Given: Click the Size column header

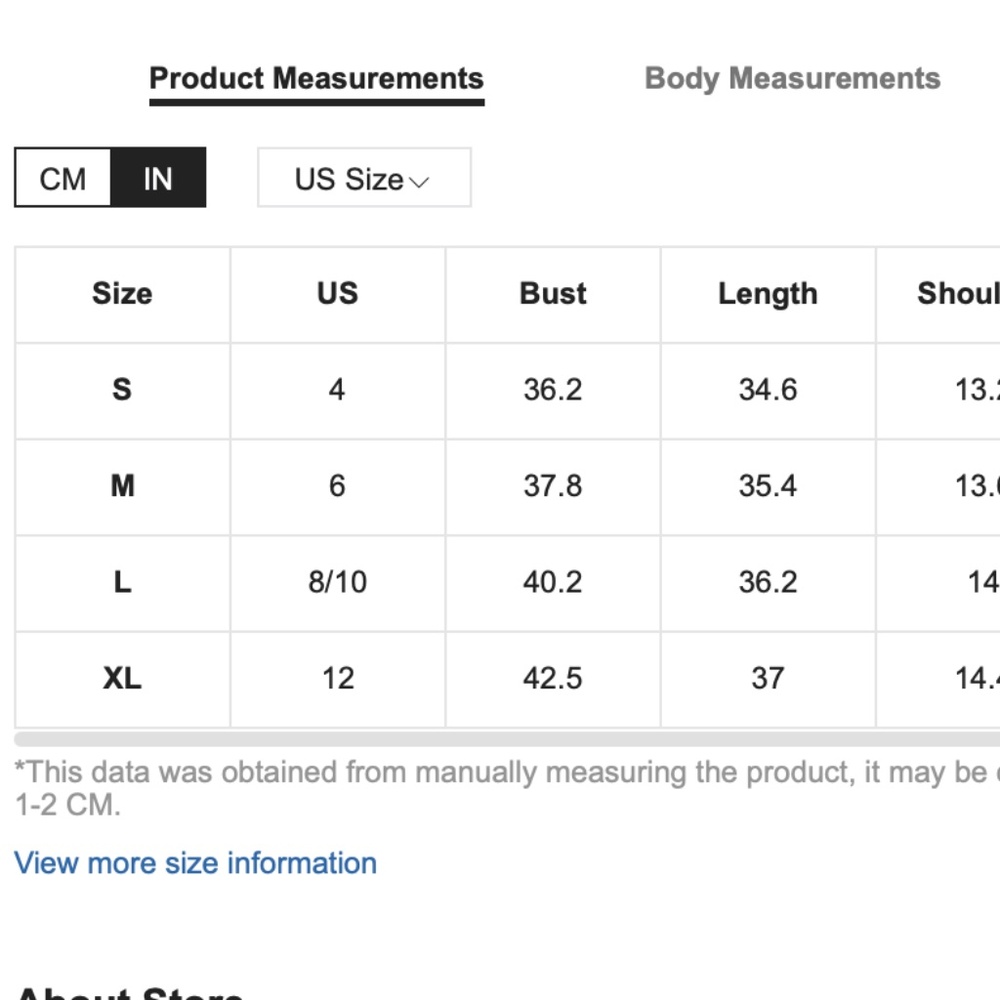Looking at the screenshot, I should (x=122, y=294).
